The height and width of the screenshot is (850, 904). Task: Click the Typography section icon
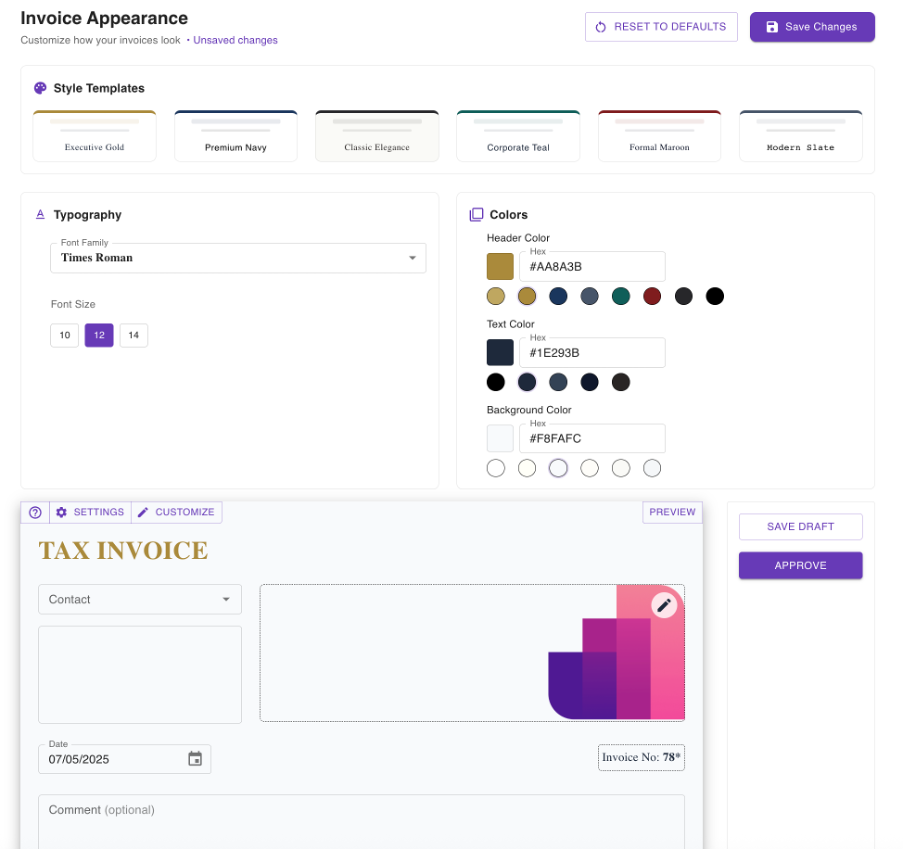[40, 215]
